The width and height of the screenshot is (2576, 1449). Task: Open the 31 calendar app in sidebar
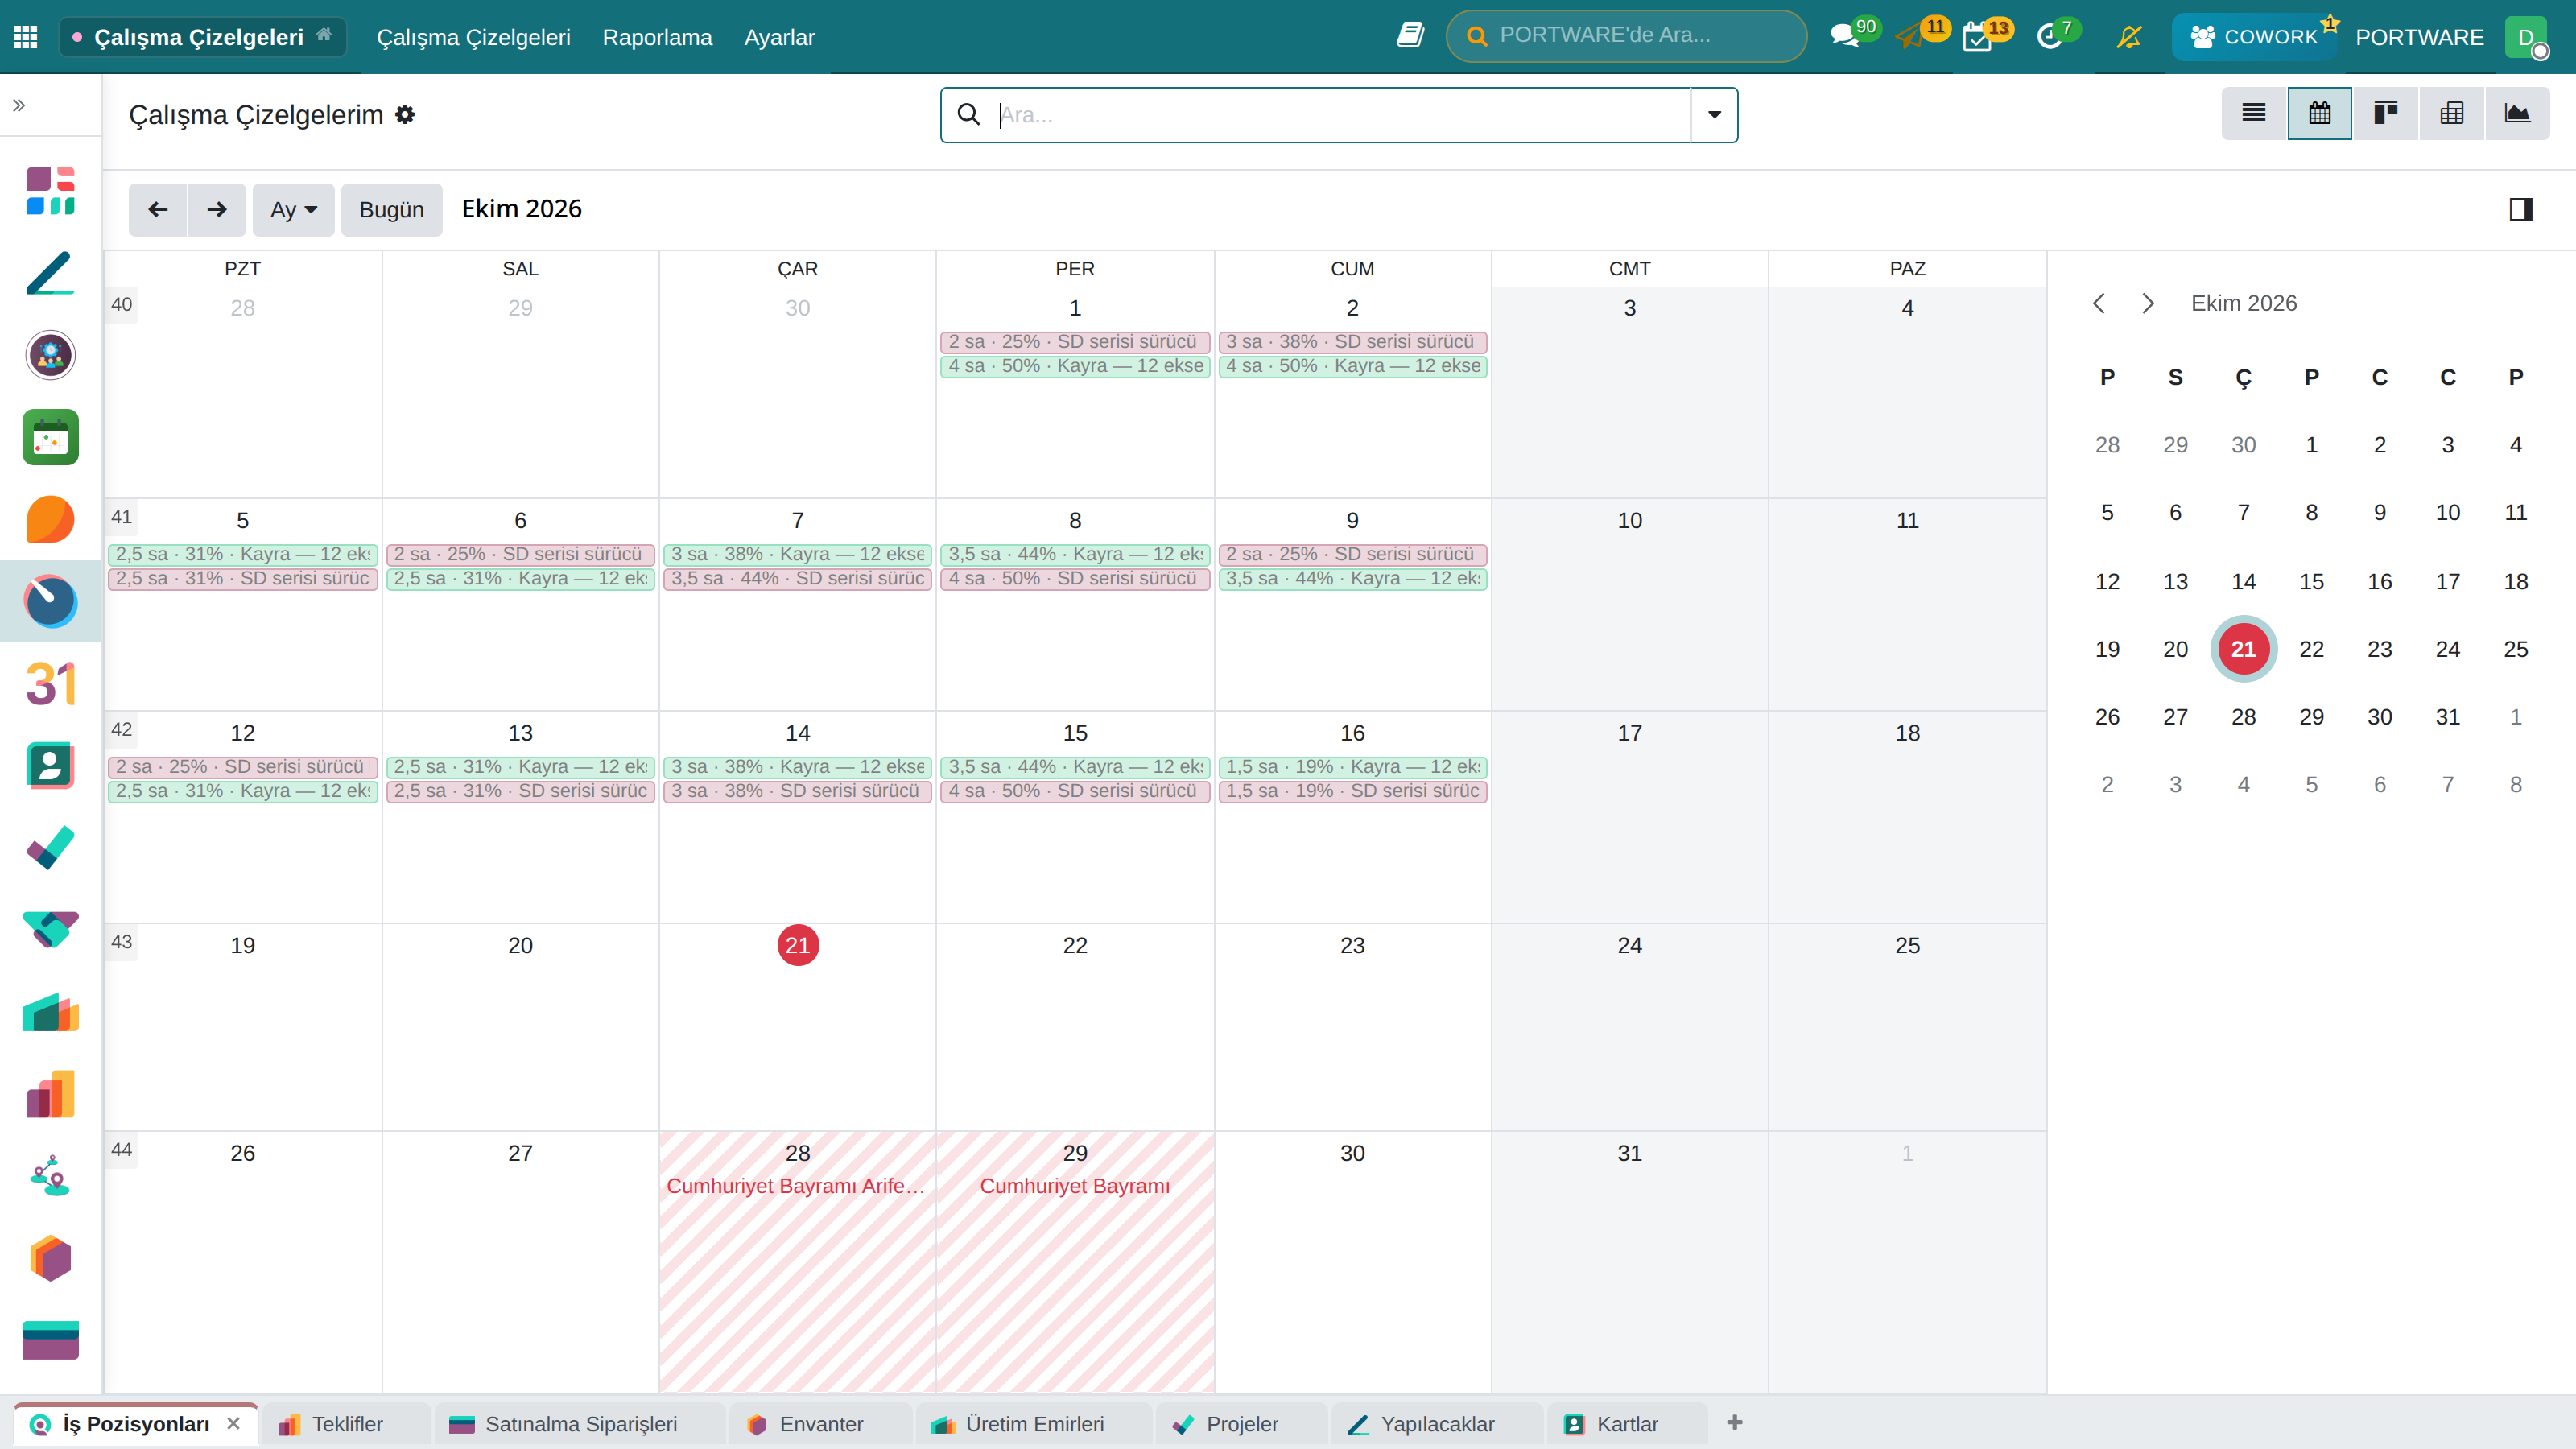coord(50,683)
